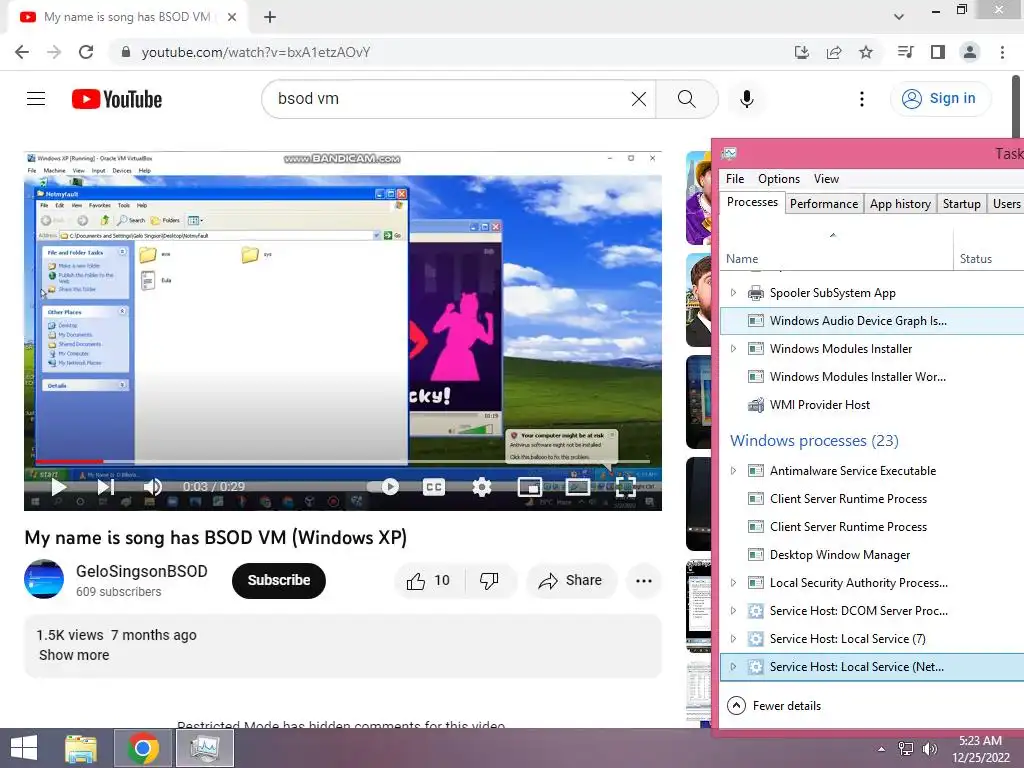This screenshot has width=1024, height=768.
Task: Open the Task Manager File menu
Action: tap(735, 179)
